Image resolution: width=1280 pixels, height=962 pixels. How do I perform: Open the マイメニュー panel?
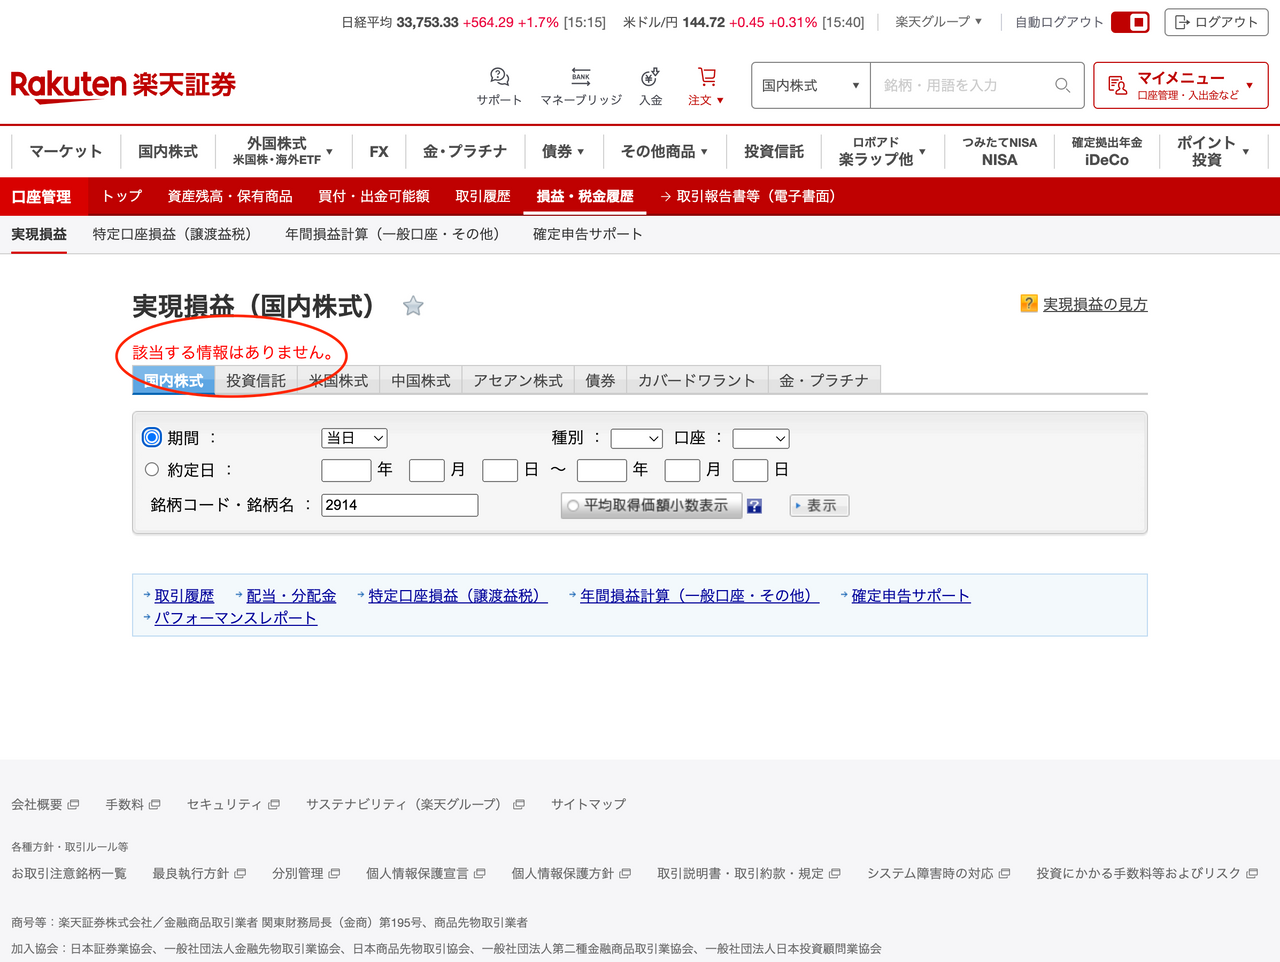[1180, 85]
